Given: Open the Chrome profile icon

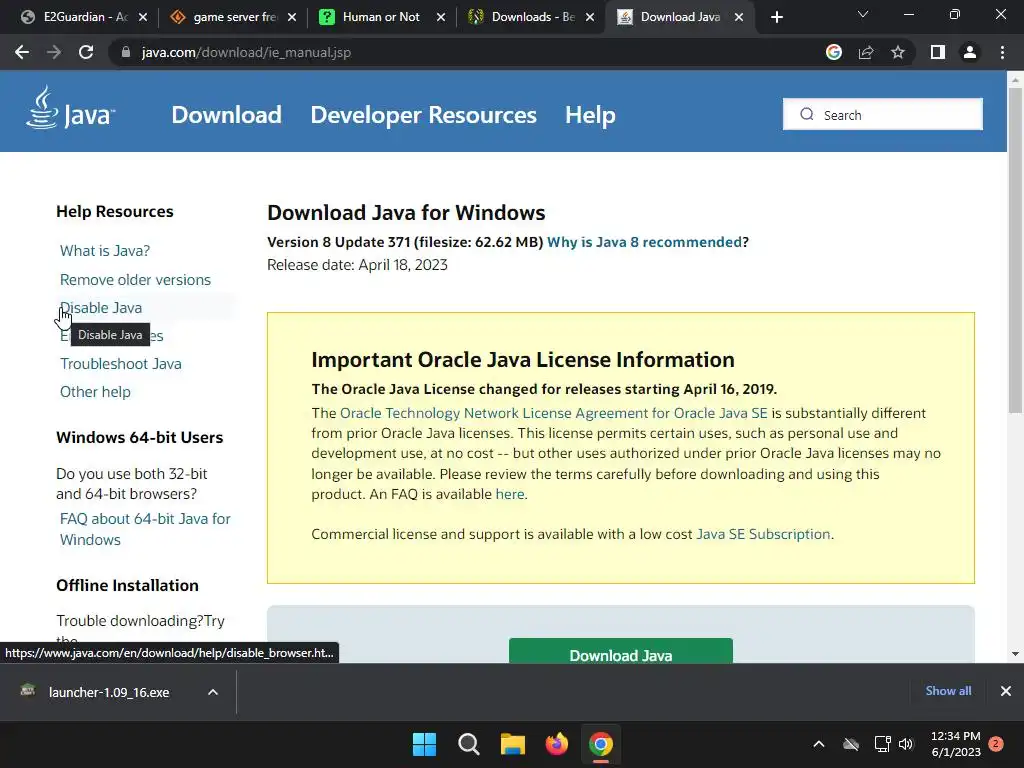Looking at the screenshot, I should pyautogui.click(x=970, y=52).
